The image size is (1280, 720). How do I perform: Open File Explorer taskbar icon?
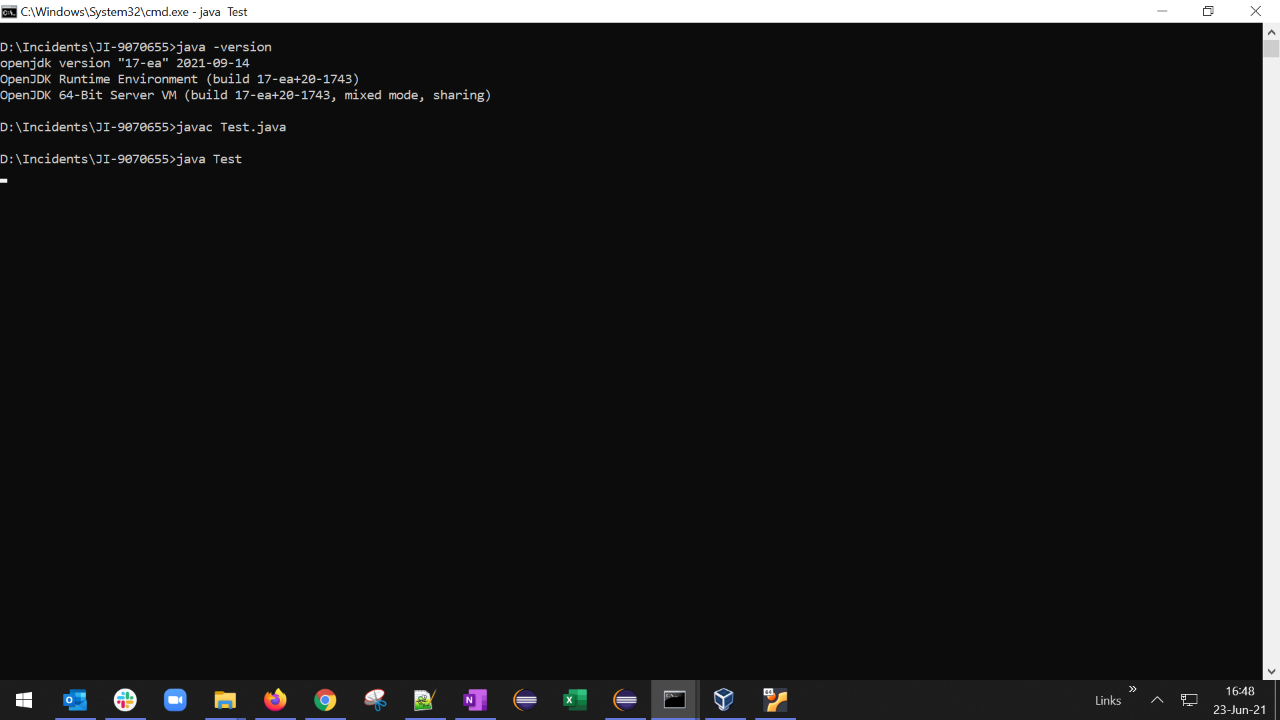tap(225, 700)
